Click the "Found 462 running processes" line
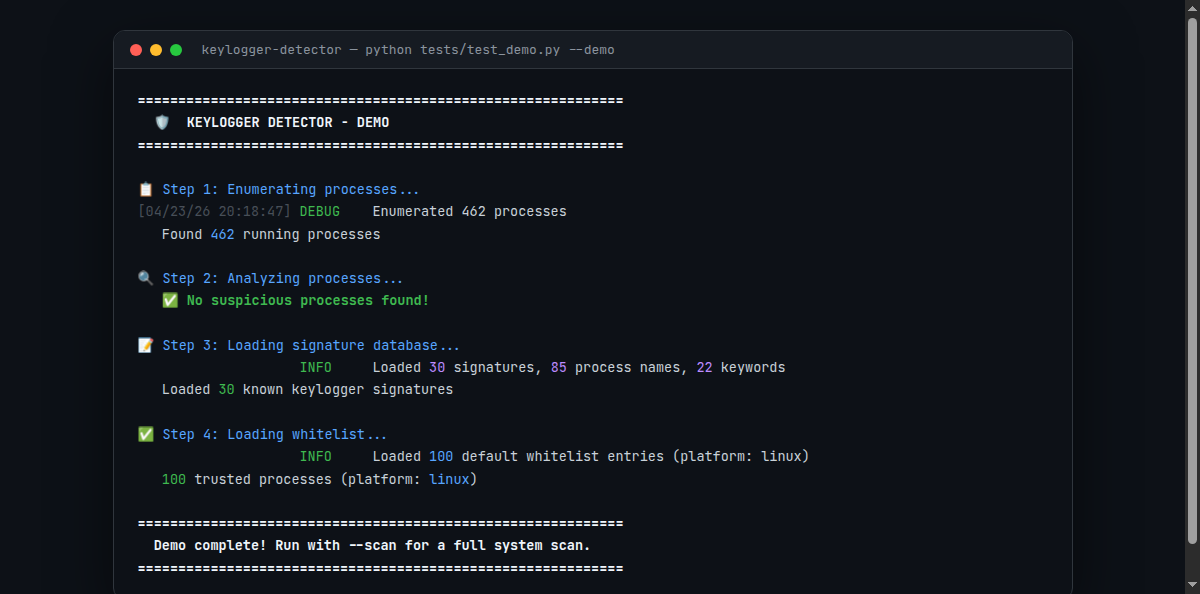Image resolution: width=1200 pixels, height=594 pixels. pyautogui.click(x=271, y=235)
